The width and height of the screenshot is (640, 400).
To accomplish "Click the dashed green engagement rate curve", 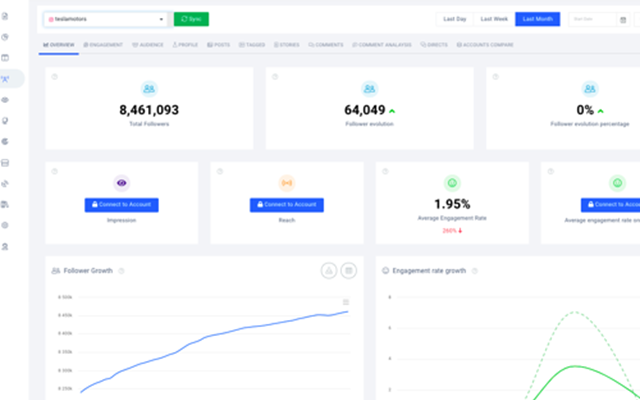I will [x=574, y=312].
